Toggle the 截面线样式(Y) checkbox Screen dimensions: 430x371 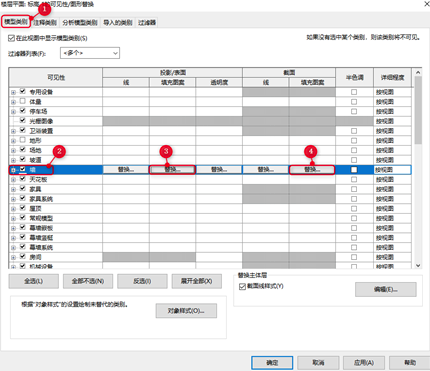pyautogui.click(x=242, y=286)
